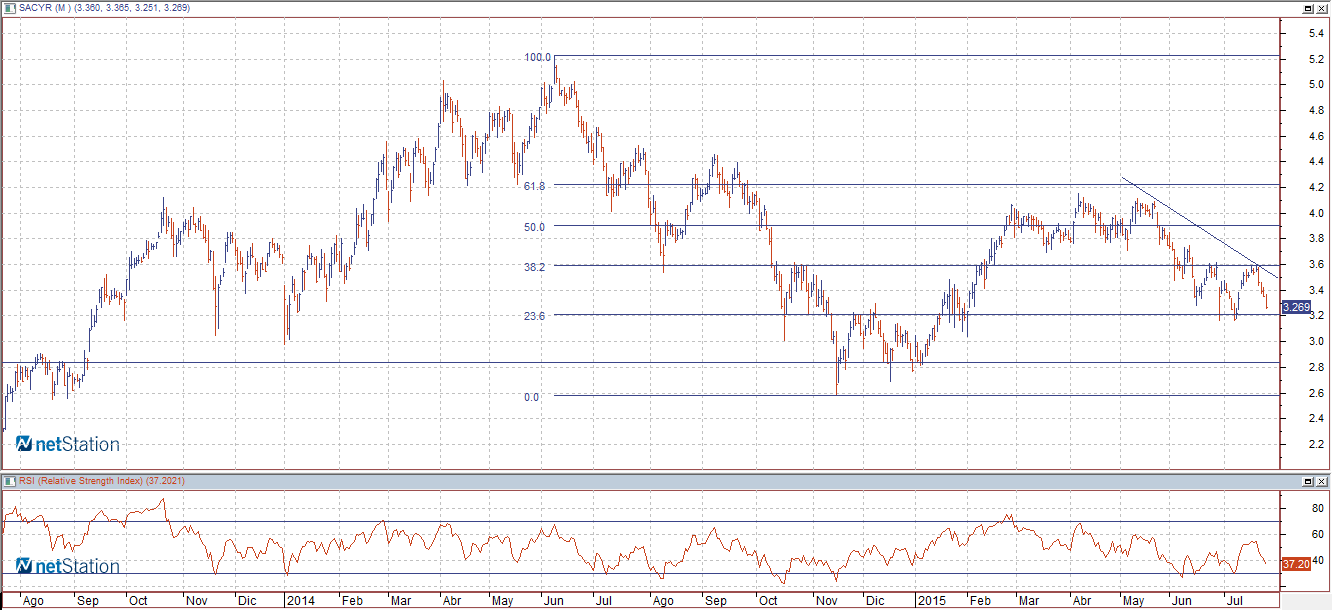1332x610 pixels.
Task: Maximize the RSI indicator panel
Action: coord(1308,481)
